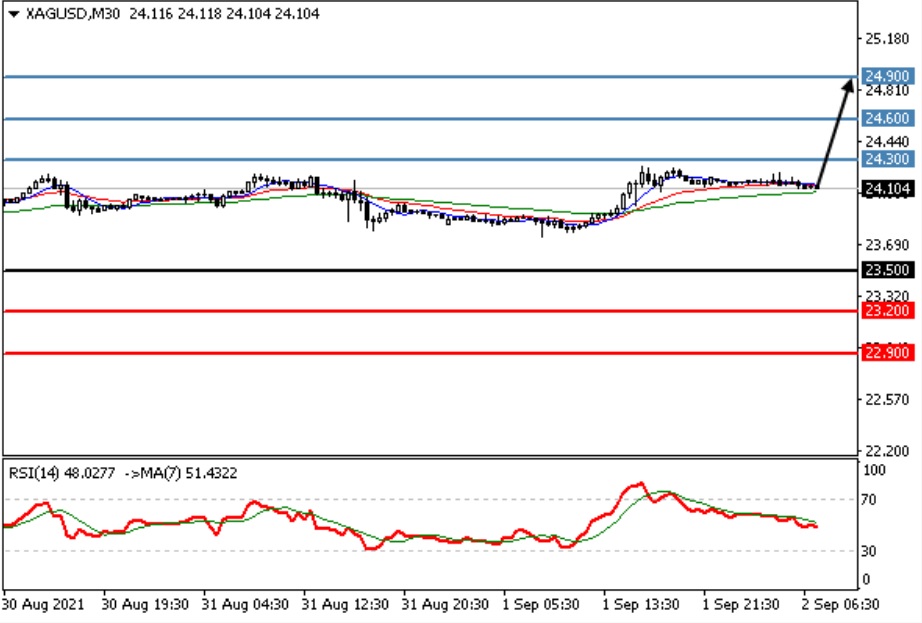The width and height of the screenshot is (922, 623).
Task: Select the blue 24.300 horizontal line
Action: point(429,159)
